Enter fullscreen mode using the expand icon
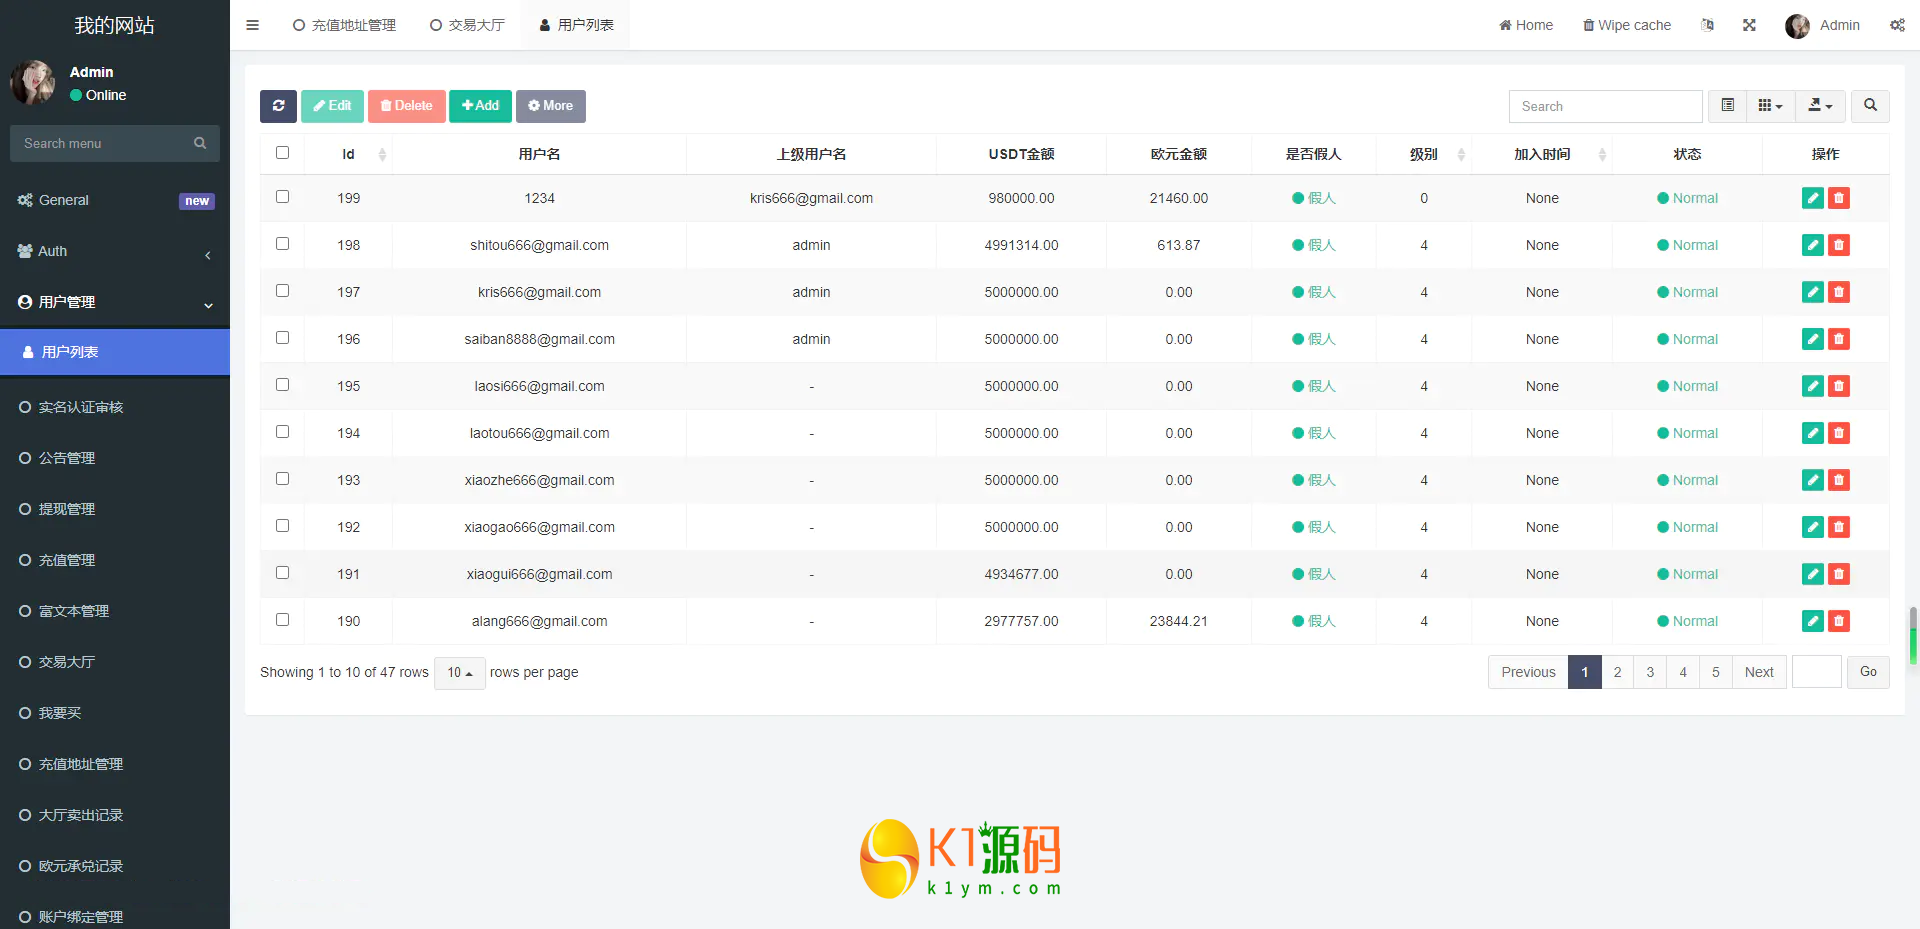 [1749, 25]
